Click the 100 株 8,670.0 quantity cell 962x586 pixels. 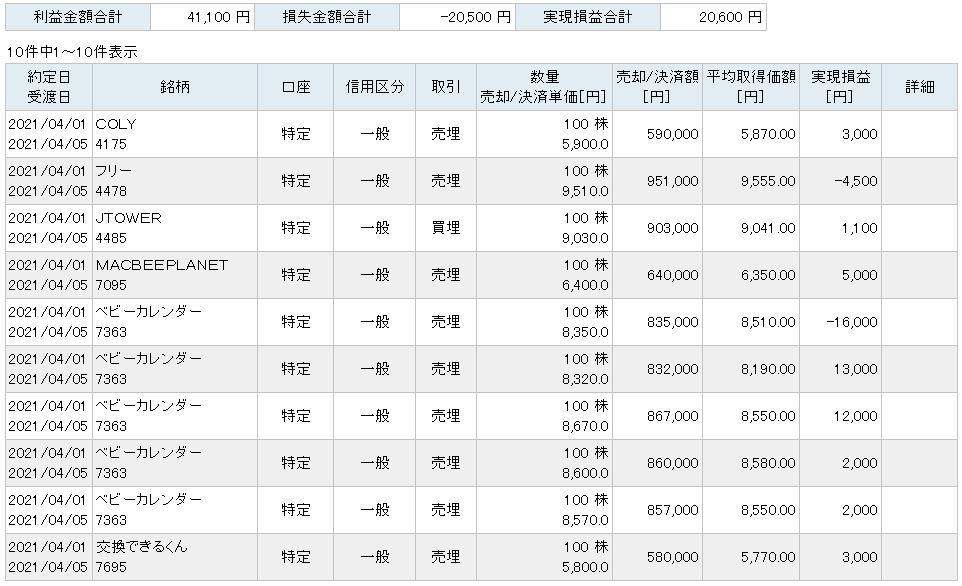544,416
